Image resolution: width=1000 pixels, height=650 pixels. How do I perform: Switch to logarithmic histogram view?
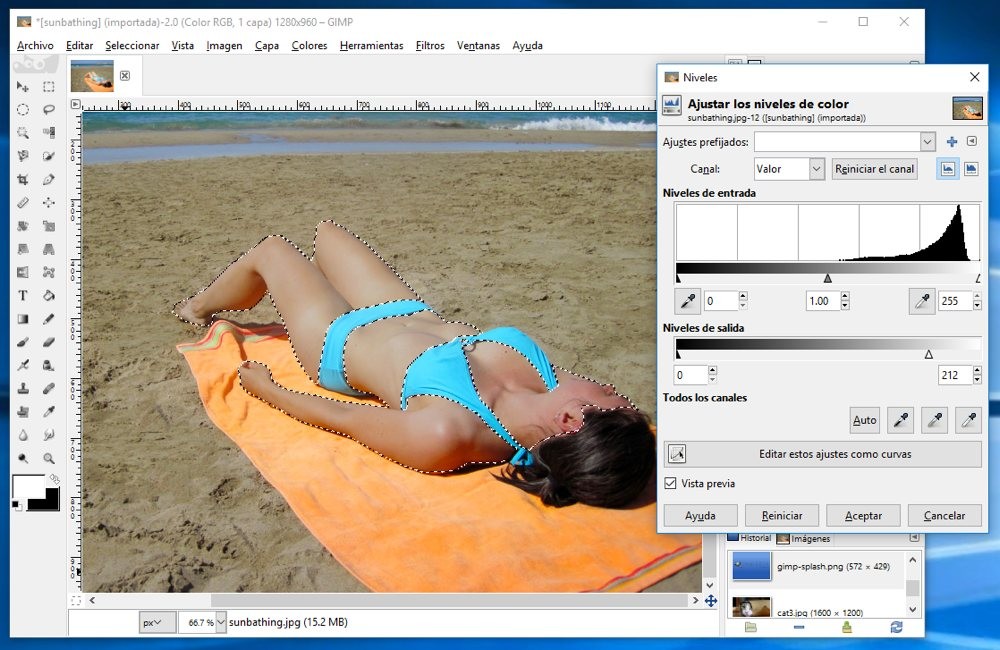(x=971, y=169)
